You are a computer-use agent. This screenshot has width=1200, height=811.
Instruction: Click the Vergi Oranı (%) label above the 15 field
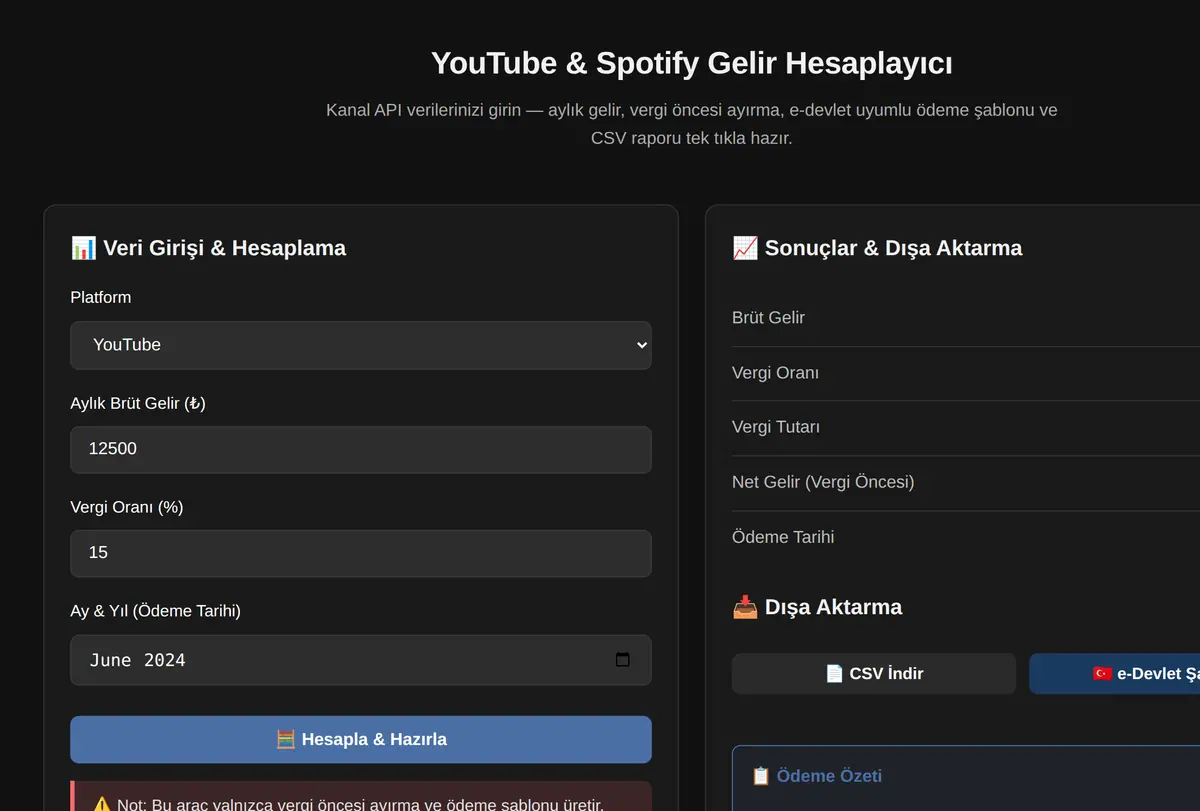126,507
